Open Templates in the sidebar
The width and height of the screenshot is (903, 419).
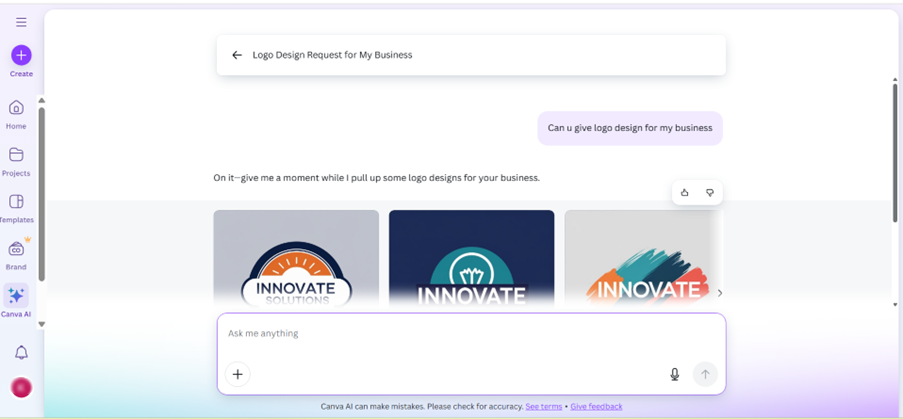[x=16, y=202]
